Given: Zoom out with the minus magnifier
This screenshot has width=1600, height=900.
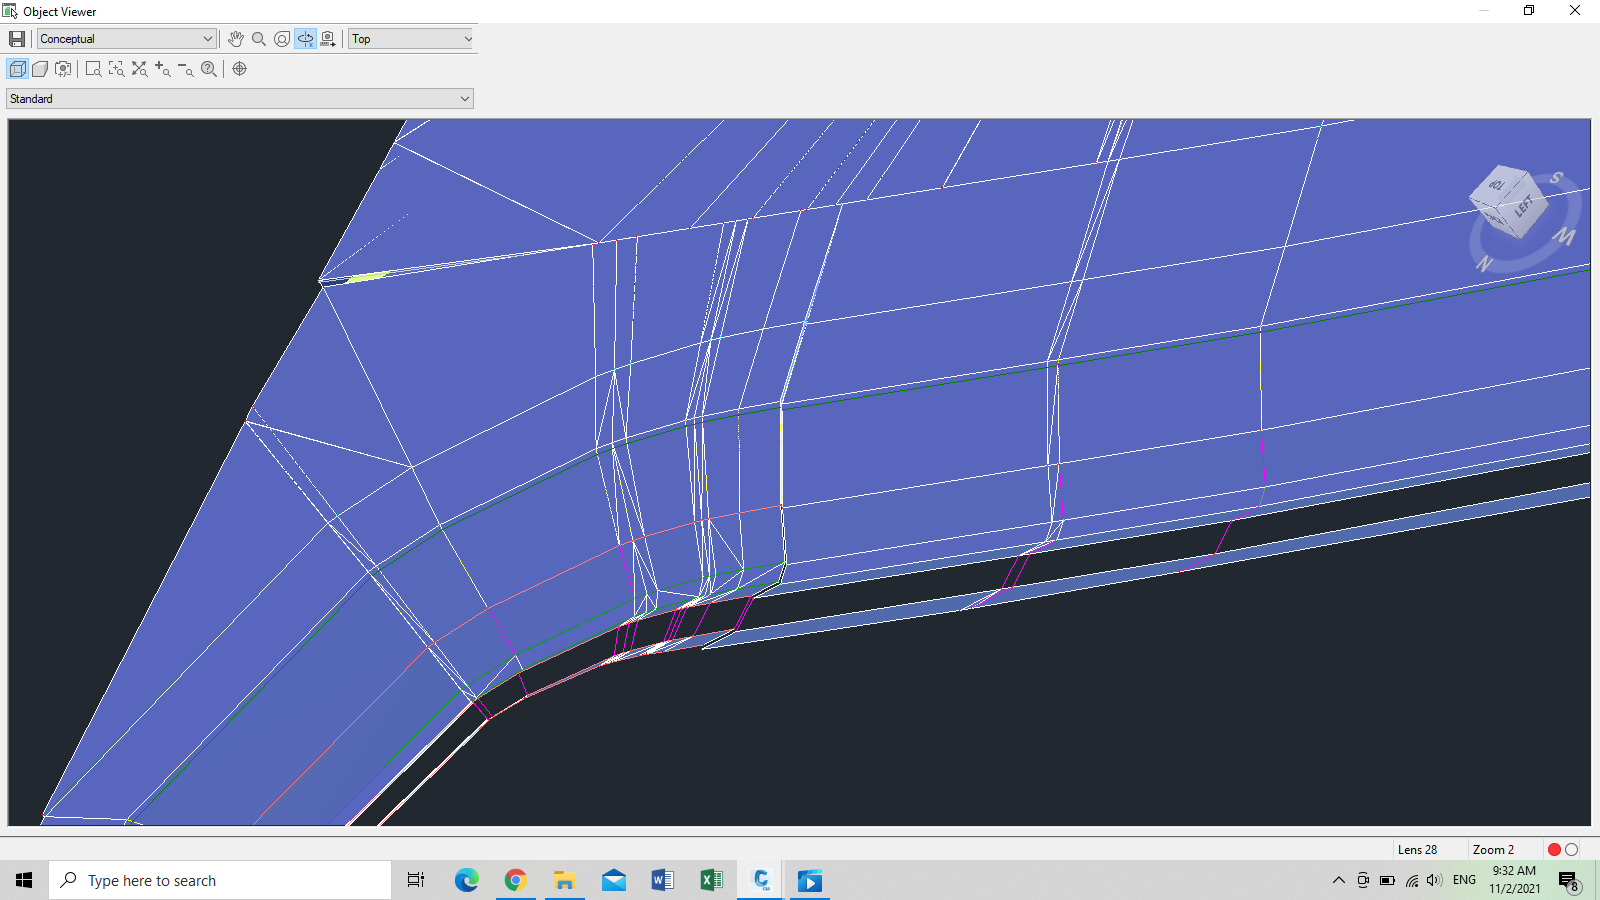Looking at the screenshot, I should 185,69.
